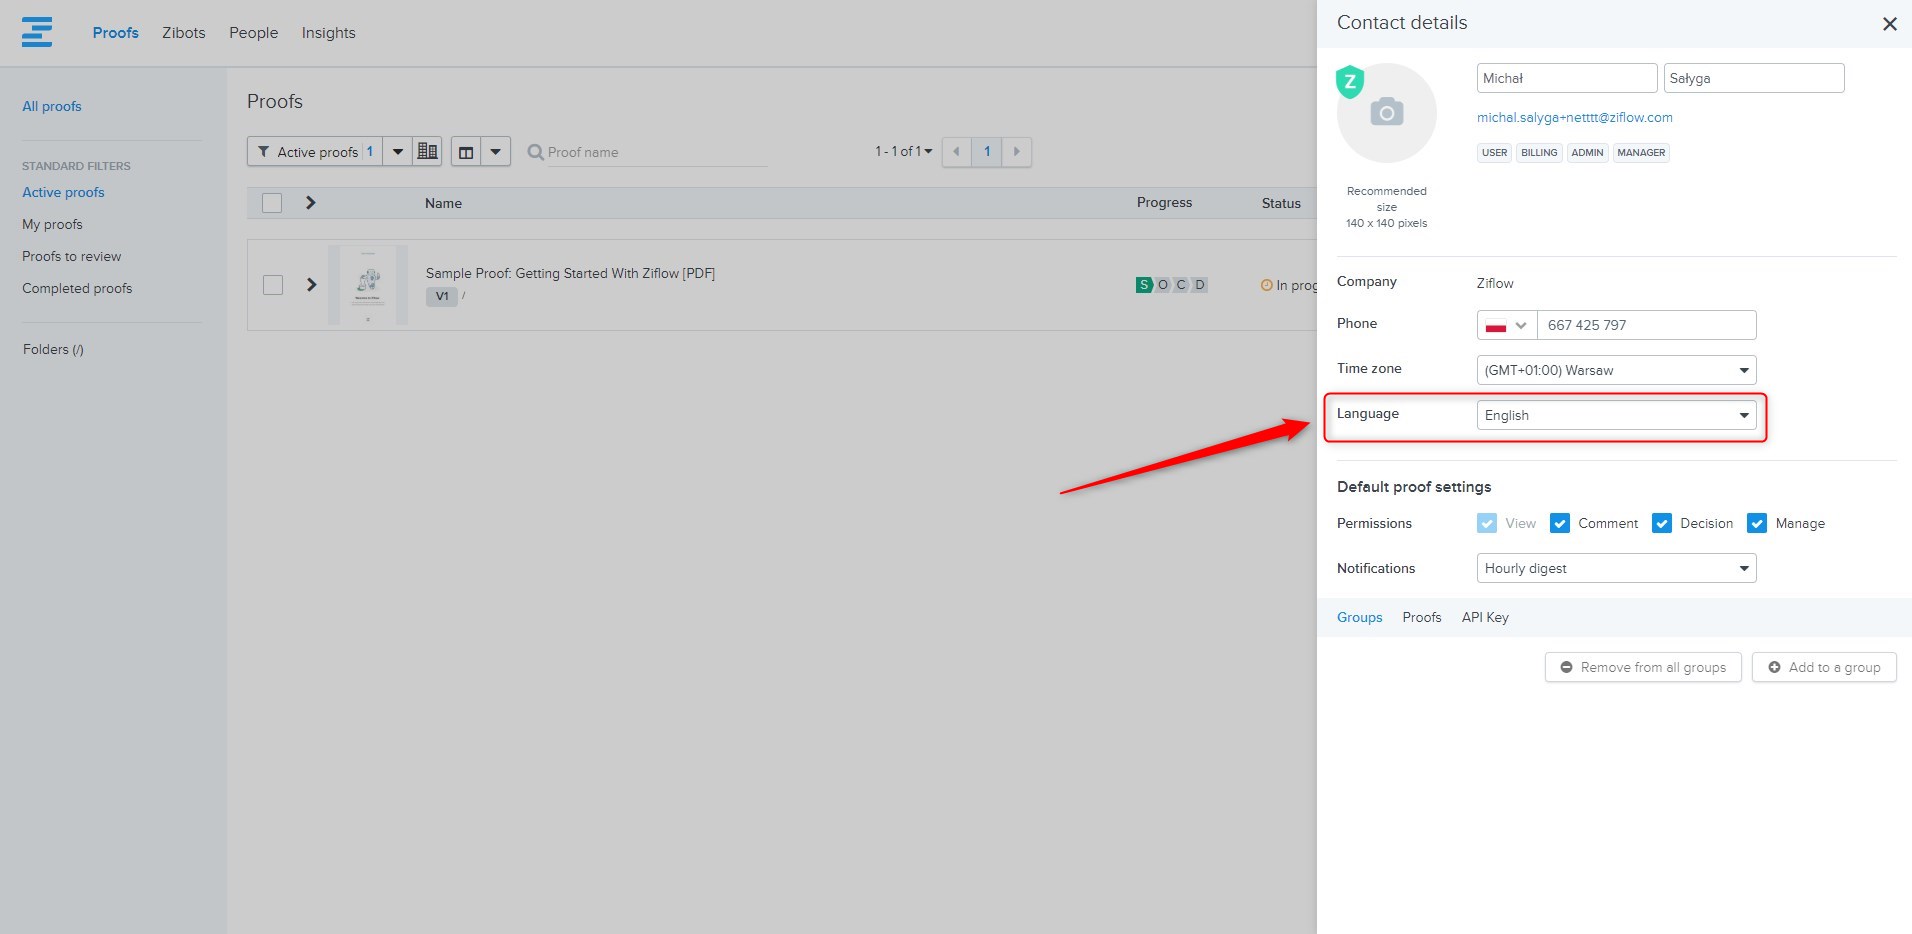This screenshot has height=934, width=1912.
Task: Switch to the API Key tab
Action: pyautogui.click(x=1484, y=617)
